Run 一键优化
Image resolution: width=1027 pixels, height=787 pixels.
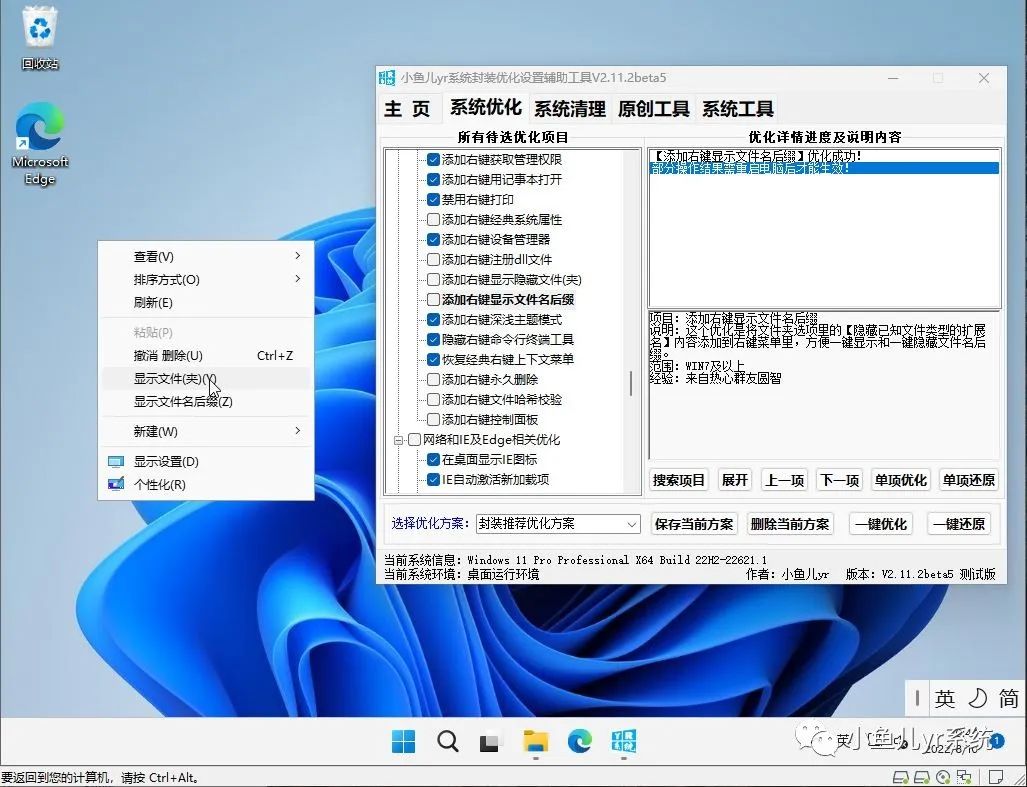(881, 524)
